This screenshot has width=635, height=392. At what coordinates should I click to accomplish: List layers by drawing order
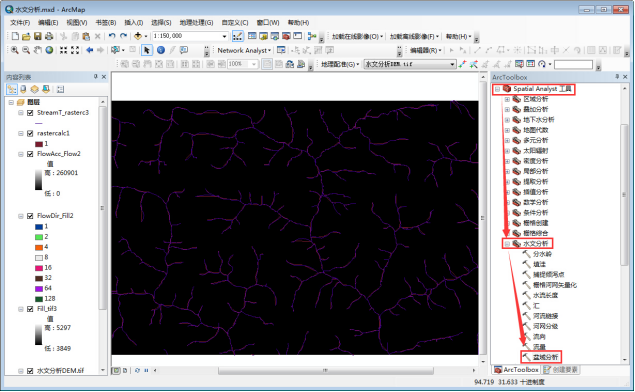[x=12, y=89]
